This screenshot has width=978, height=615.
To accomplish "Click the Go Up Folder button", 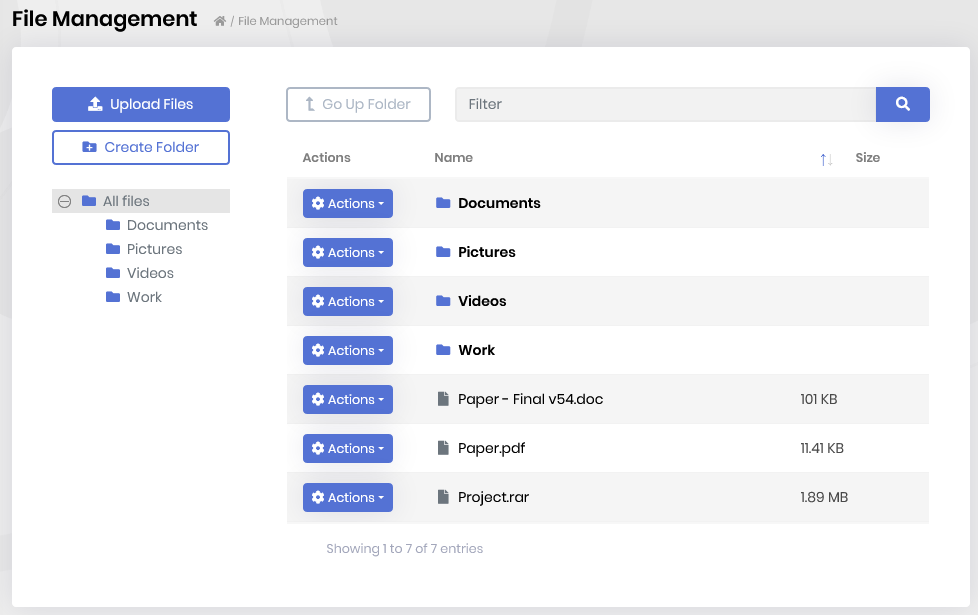I will 359,104.
